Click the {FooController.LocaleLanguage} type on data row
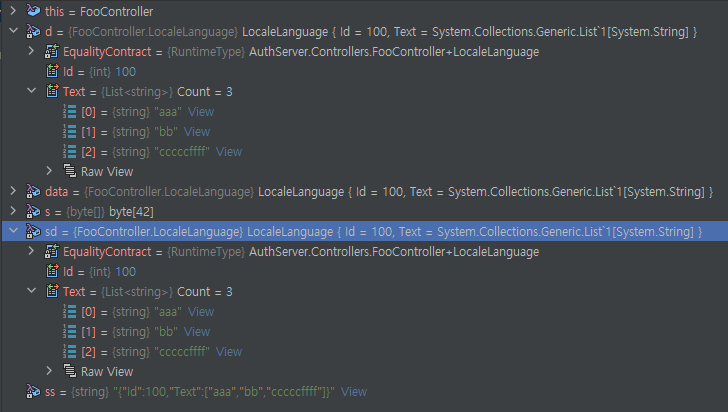Image resolution: width=728 pixels, height=412 pixels. [x=169, y=192]
